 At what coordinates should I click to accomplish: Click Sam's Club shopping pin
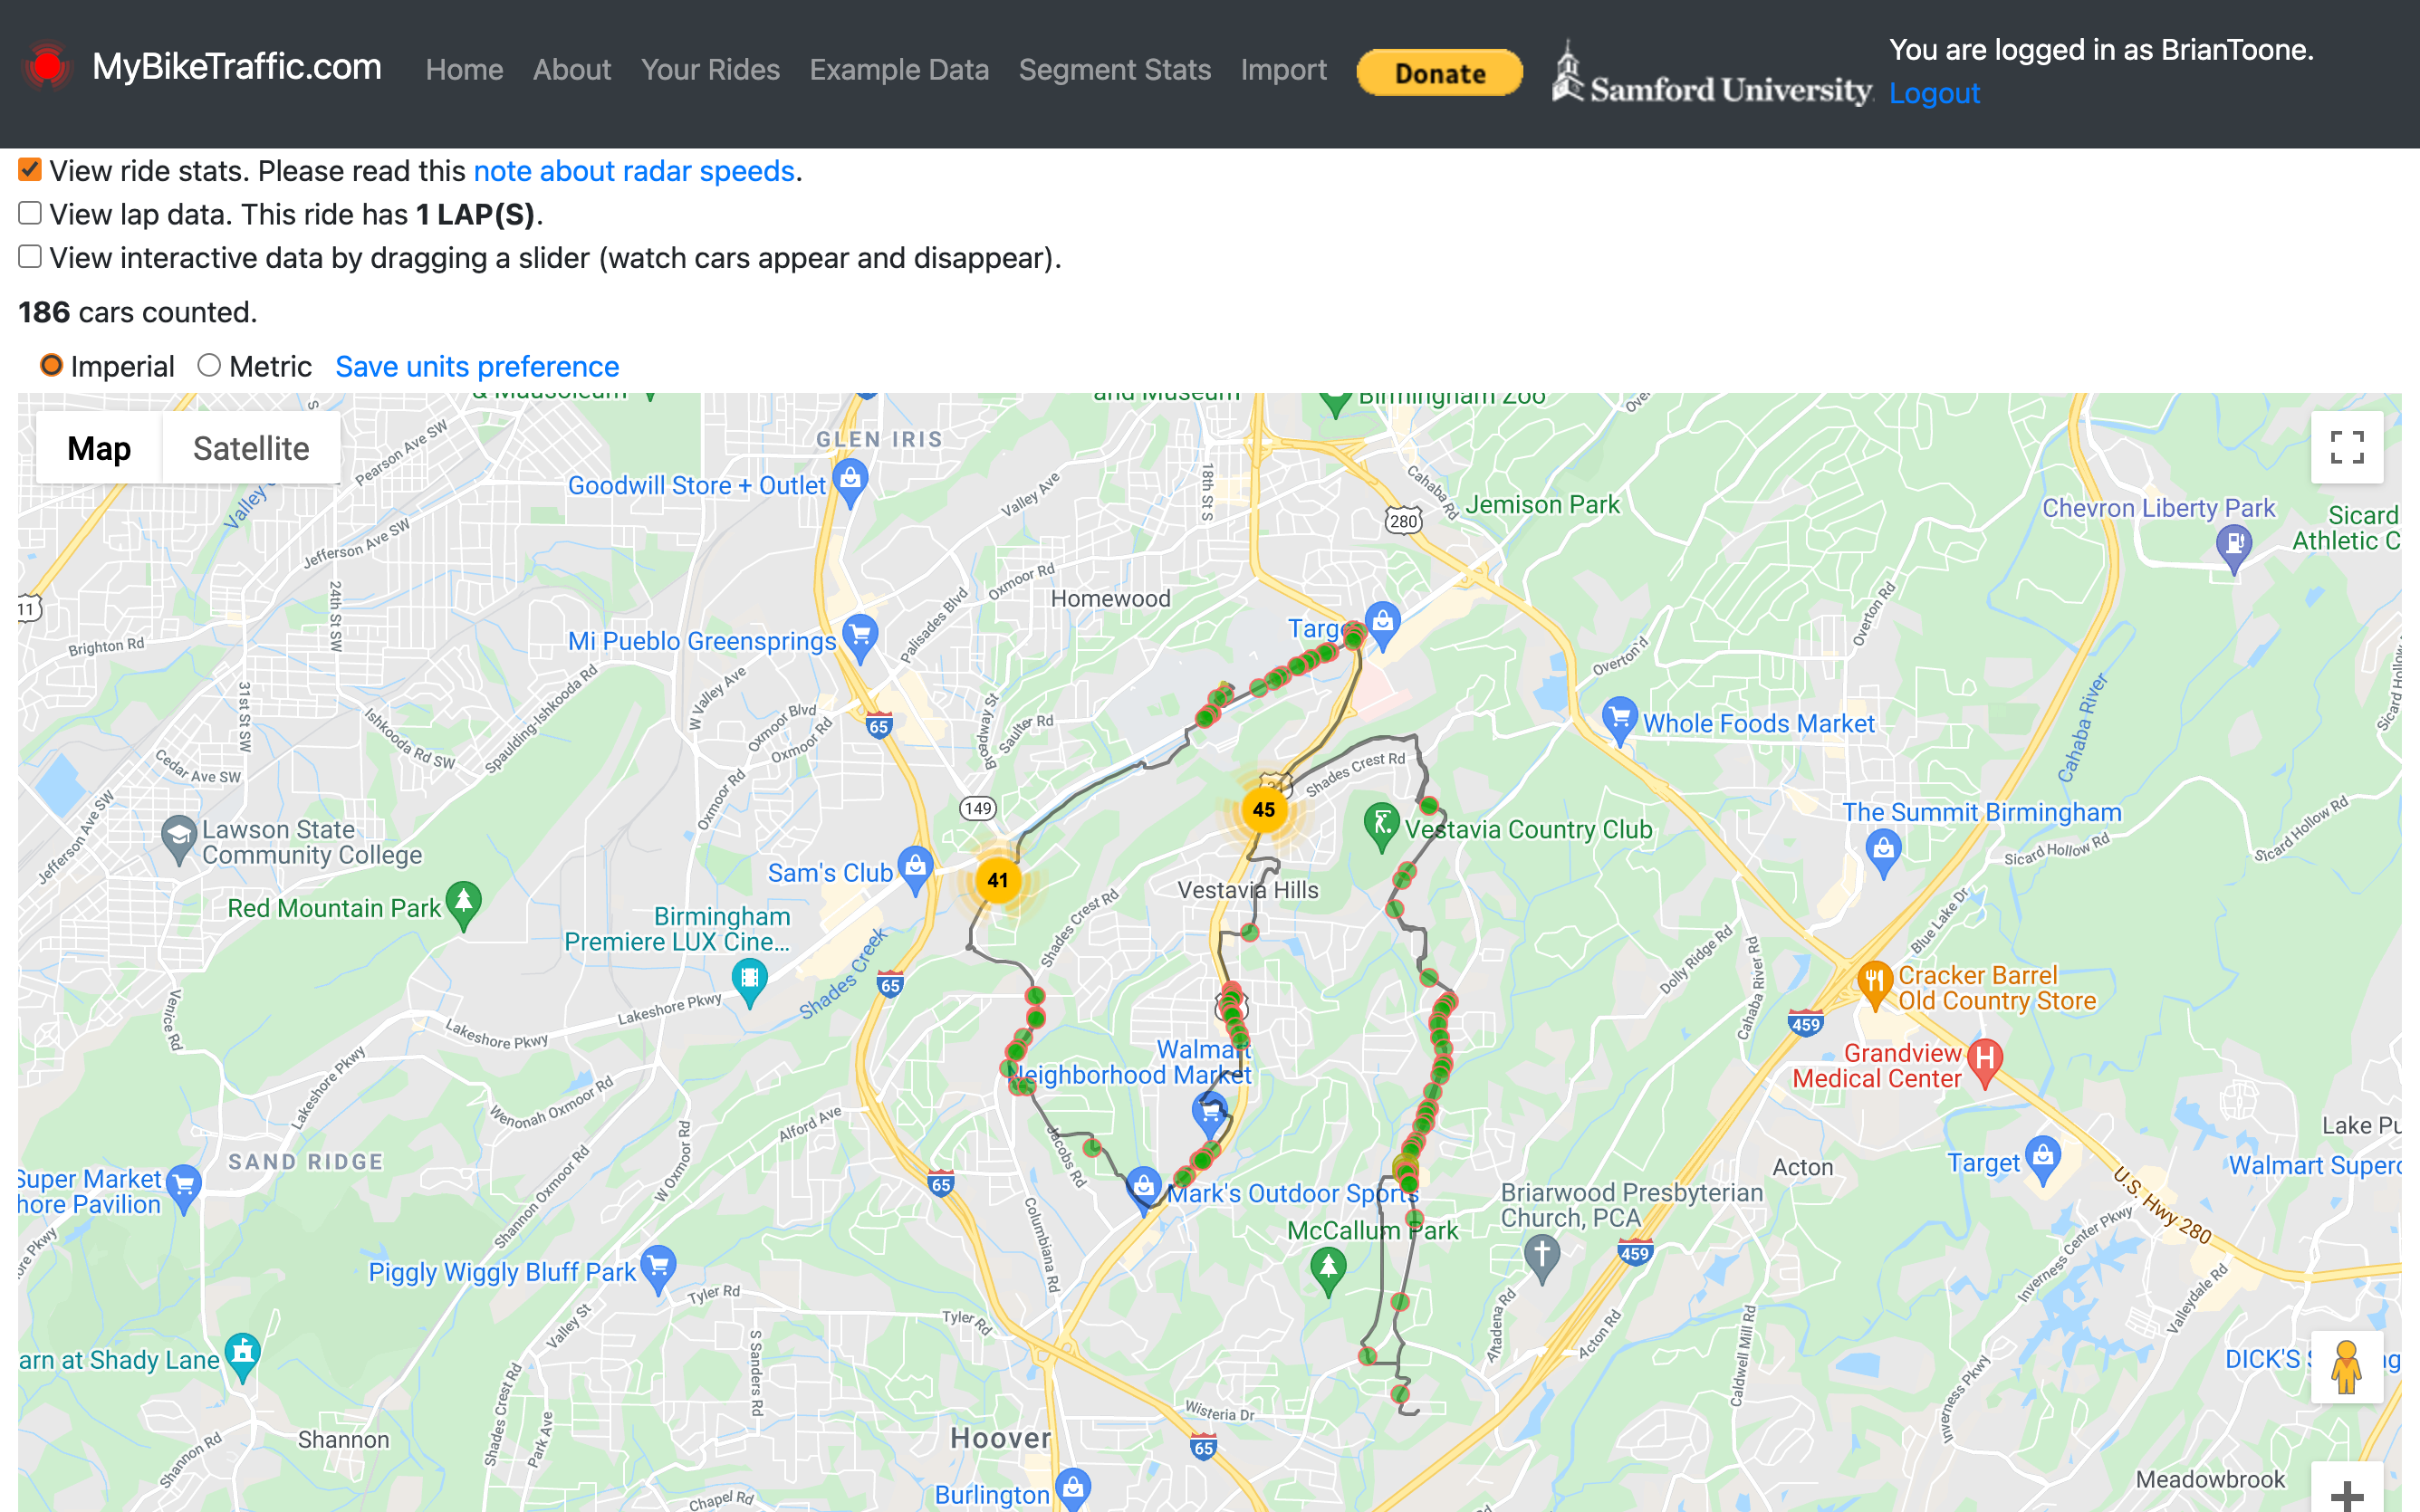click(x=915, y=871)
